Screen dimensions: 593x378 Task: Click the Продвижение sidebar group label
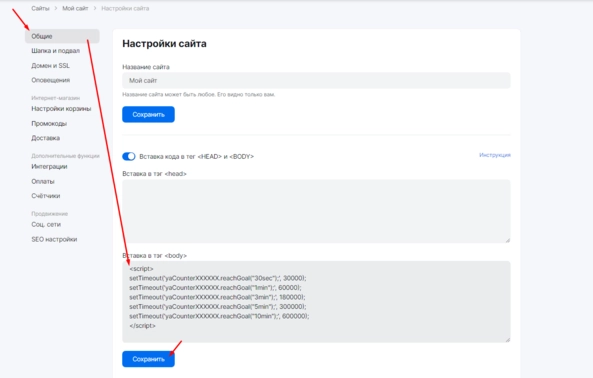click(x=49, y=214)
